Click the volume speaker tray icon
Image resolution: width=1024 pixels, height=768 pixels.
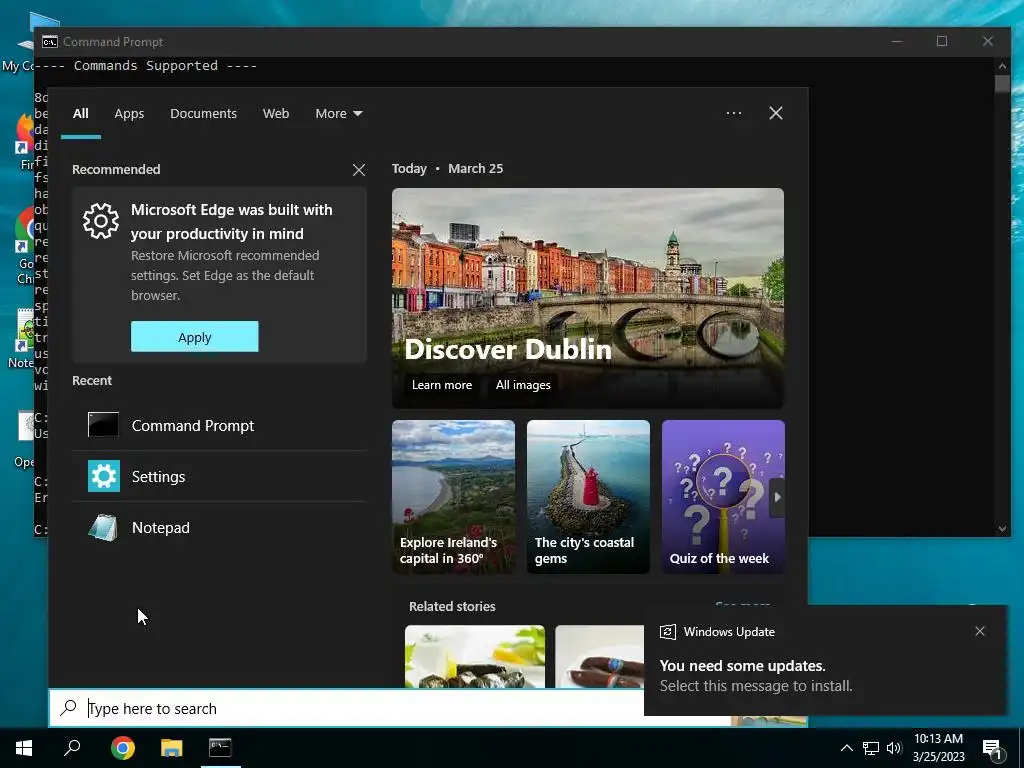(x=894, y=748)
